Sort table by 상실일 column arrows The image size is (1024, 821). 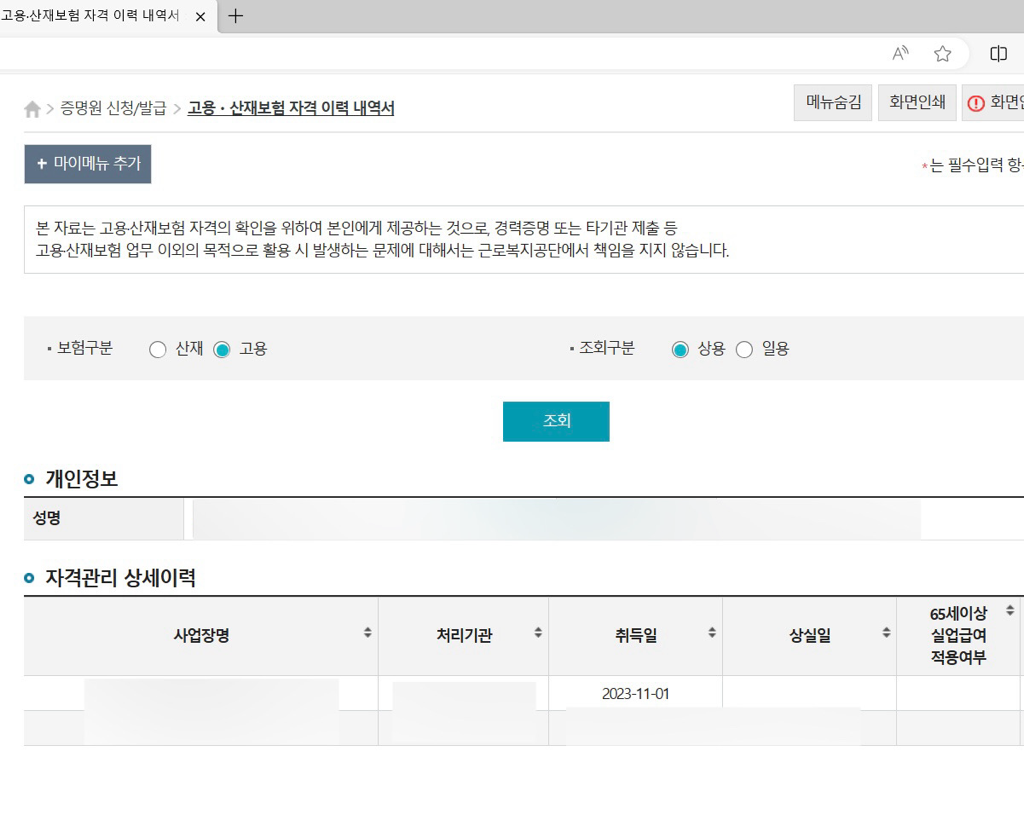click(886, 633)
